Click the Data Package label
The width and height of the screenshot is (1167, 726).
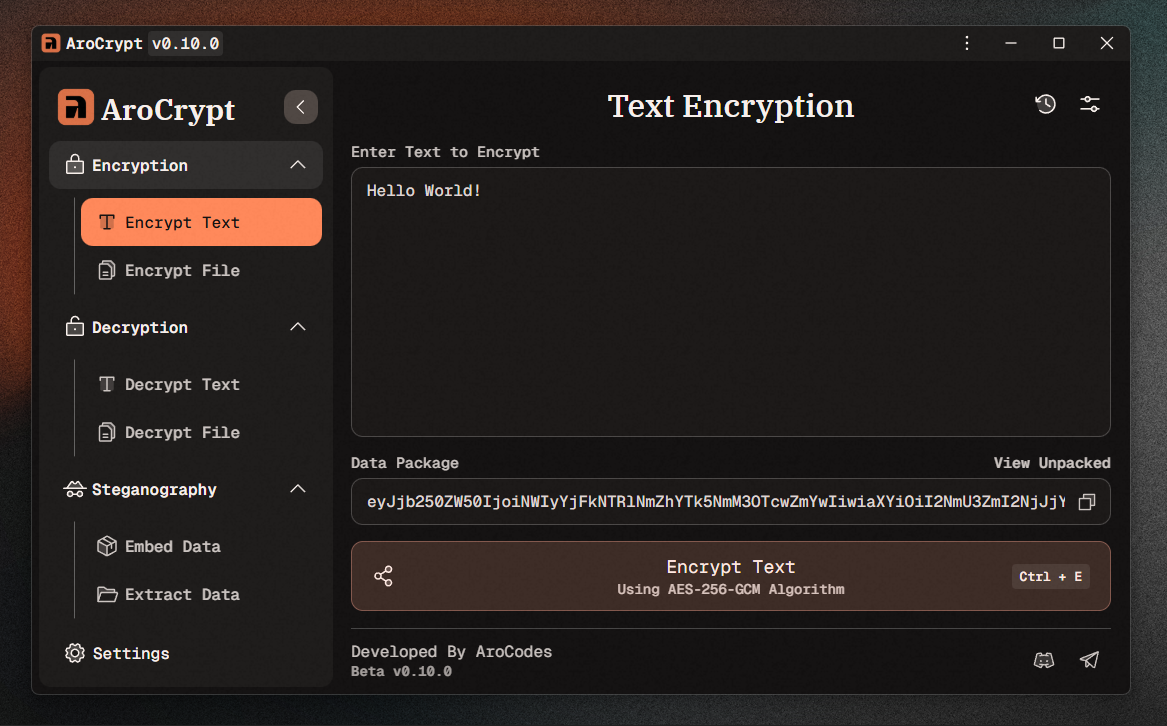tap(405, 463)
